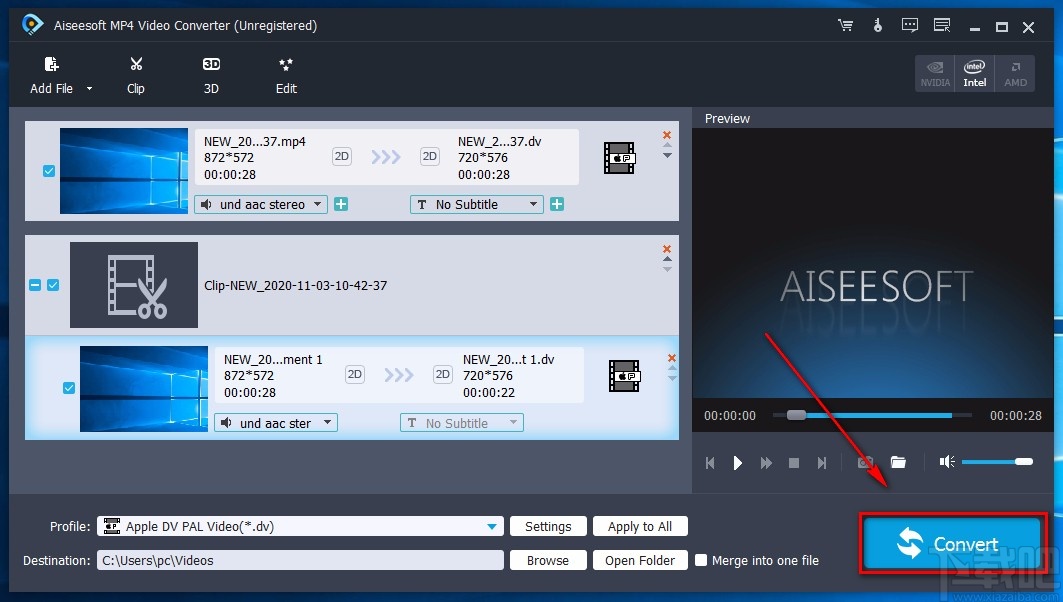Click the registration key icon
Screen dimensions: 1063x602
coord(878,26)
